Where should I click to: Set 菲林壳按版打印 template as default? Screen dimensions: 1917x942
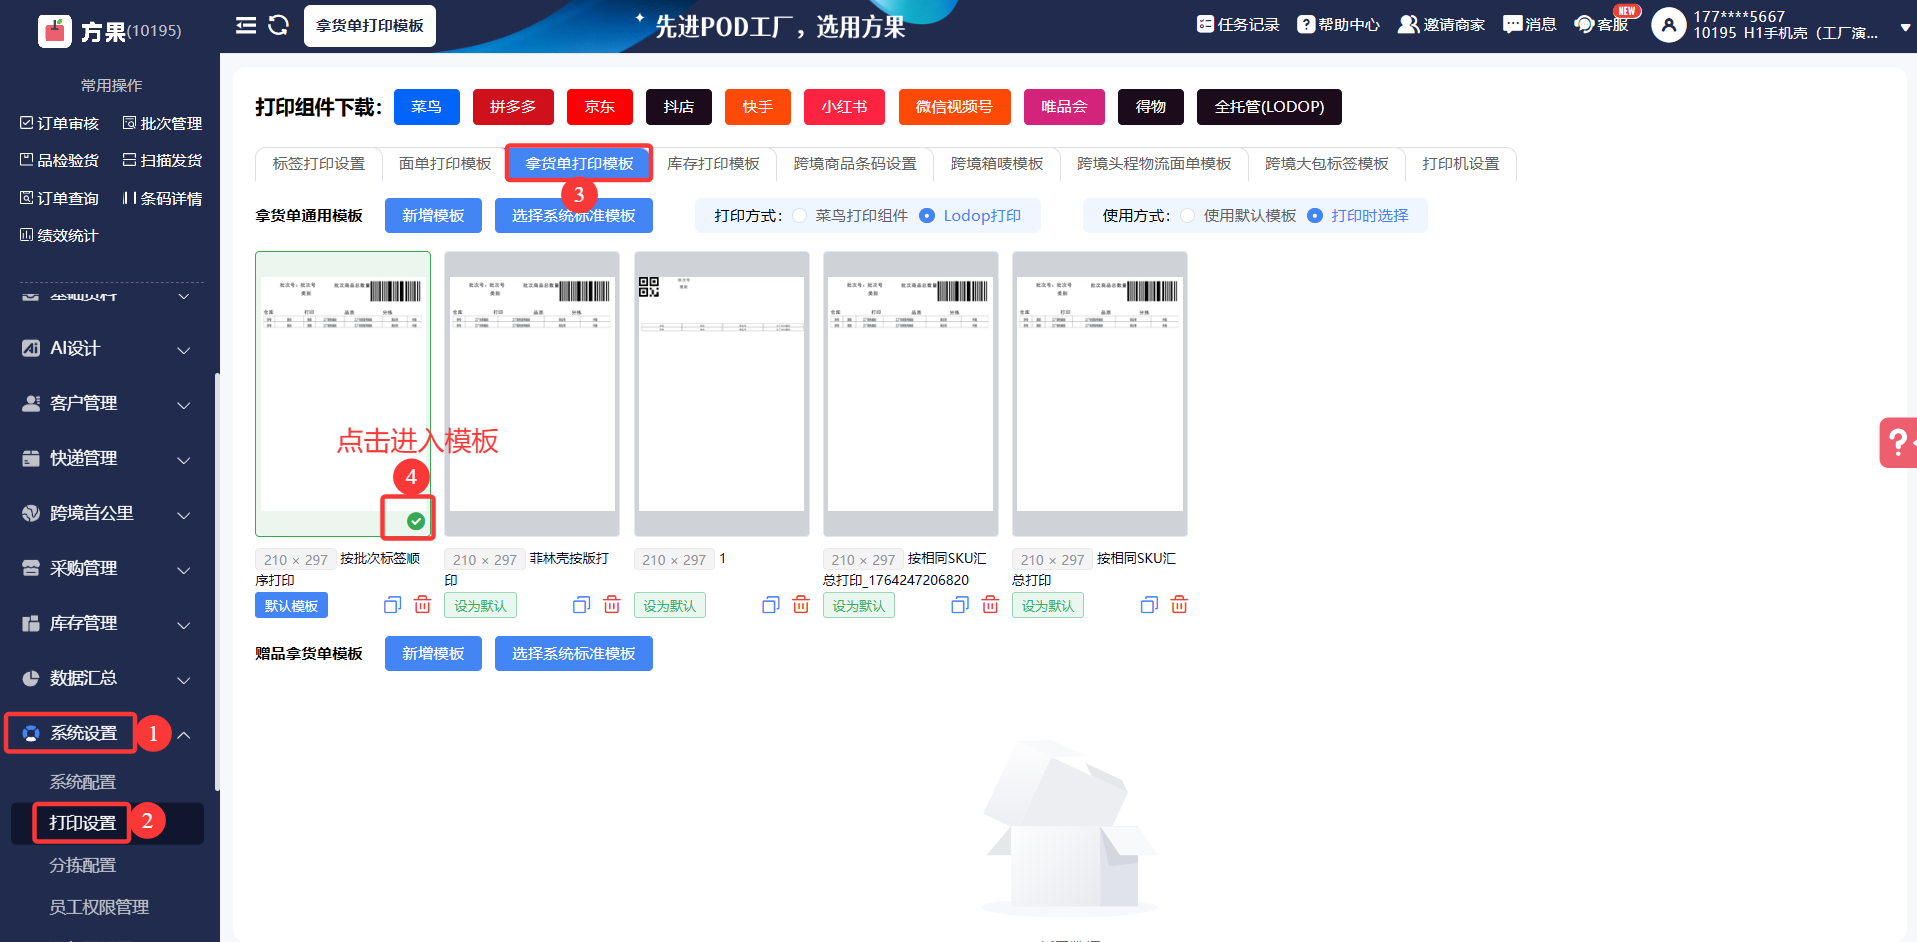tap(480, 606)
